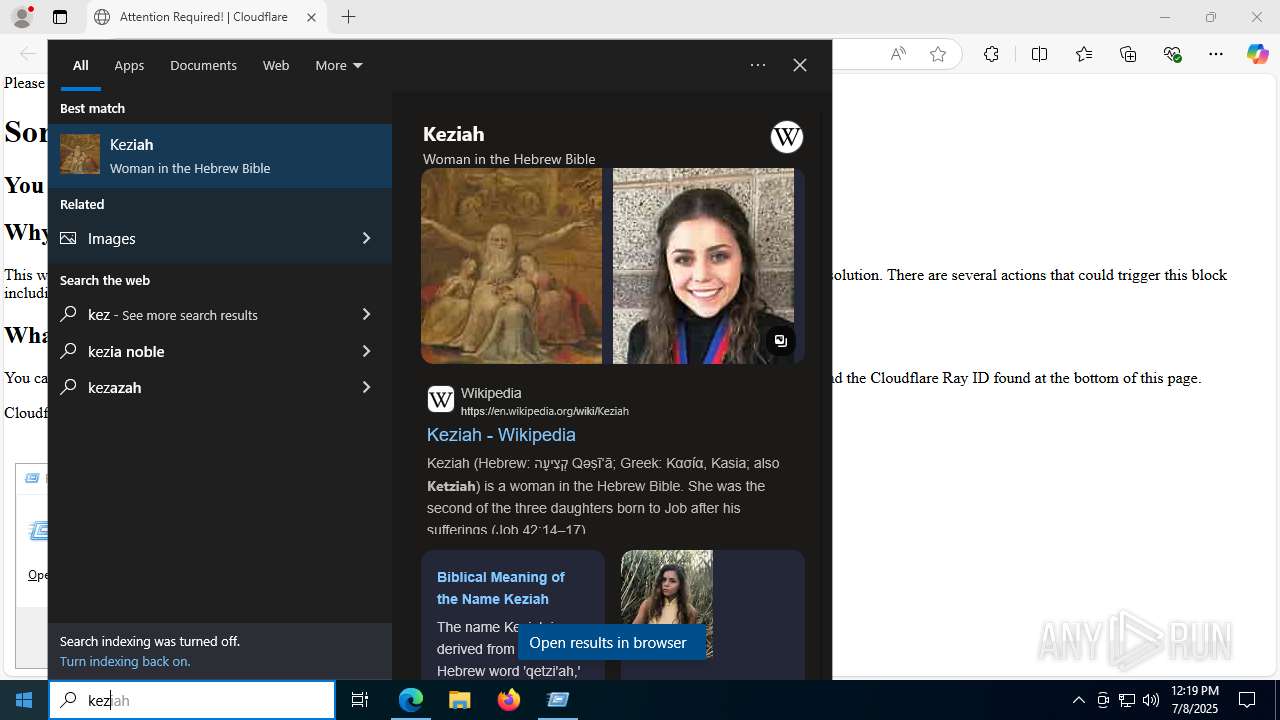The width and height of the screenshot is (1280, 720).
Task: Expand the kezazah suggestion arrow
Action: (x=366, y=387)
